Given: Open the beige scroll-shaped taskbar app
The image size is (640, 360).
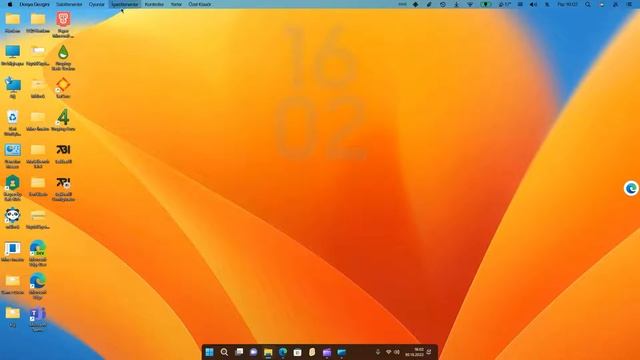Looking at the screenshot, I should click(312, 352).
